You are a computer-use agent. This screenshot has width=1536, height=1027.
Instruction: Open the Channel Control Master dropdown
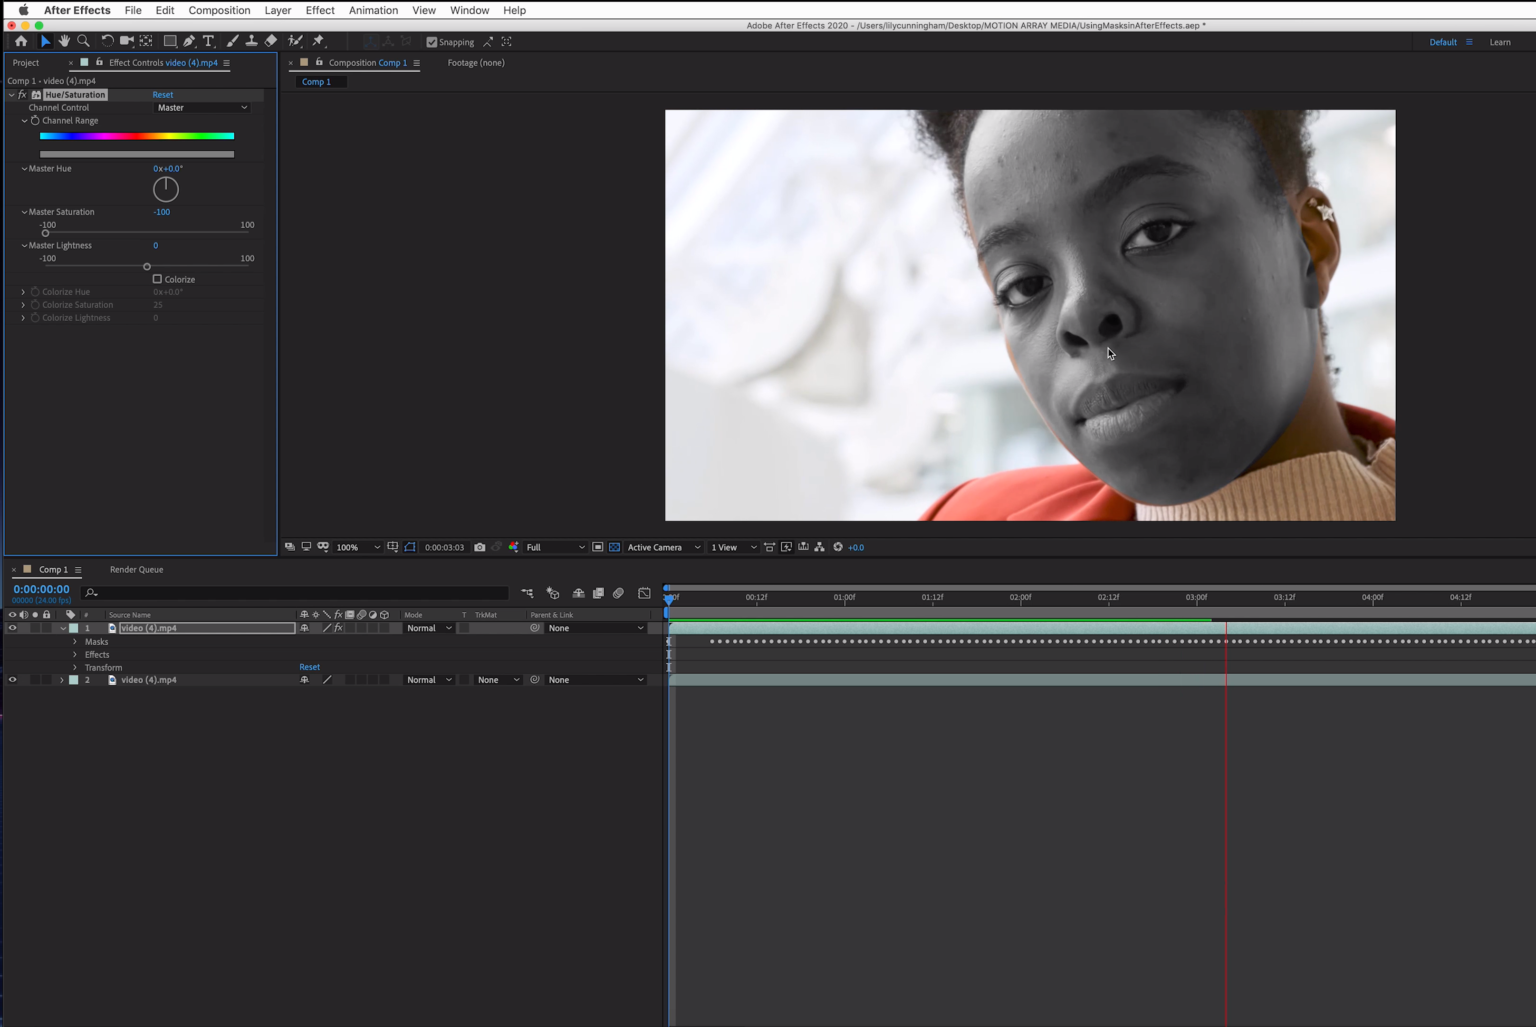pyautogui.click(x=200, y=107)
